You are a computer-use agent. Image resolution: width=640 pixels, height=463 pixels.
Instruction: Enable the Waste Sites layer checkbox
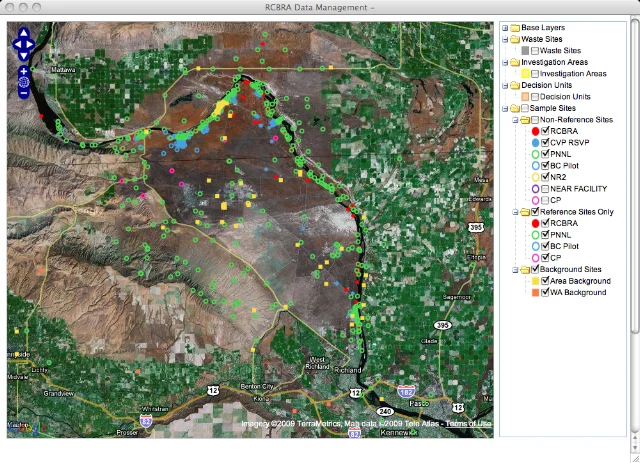[535, 51]
